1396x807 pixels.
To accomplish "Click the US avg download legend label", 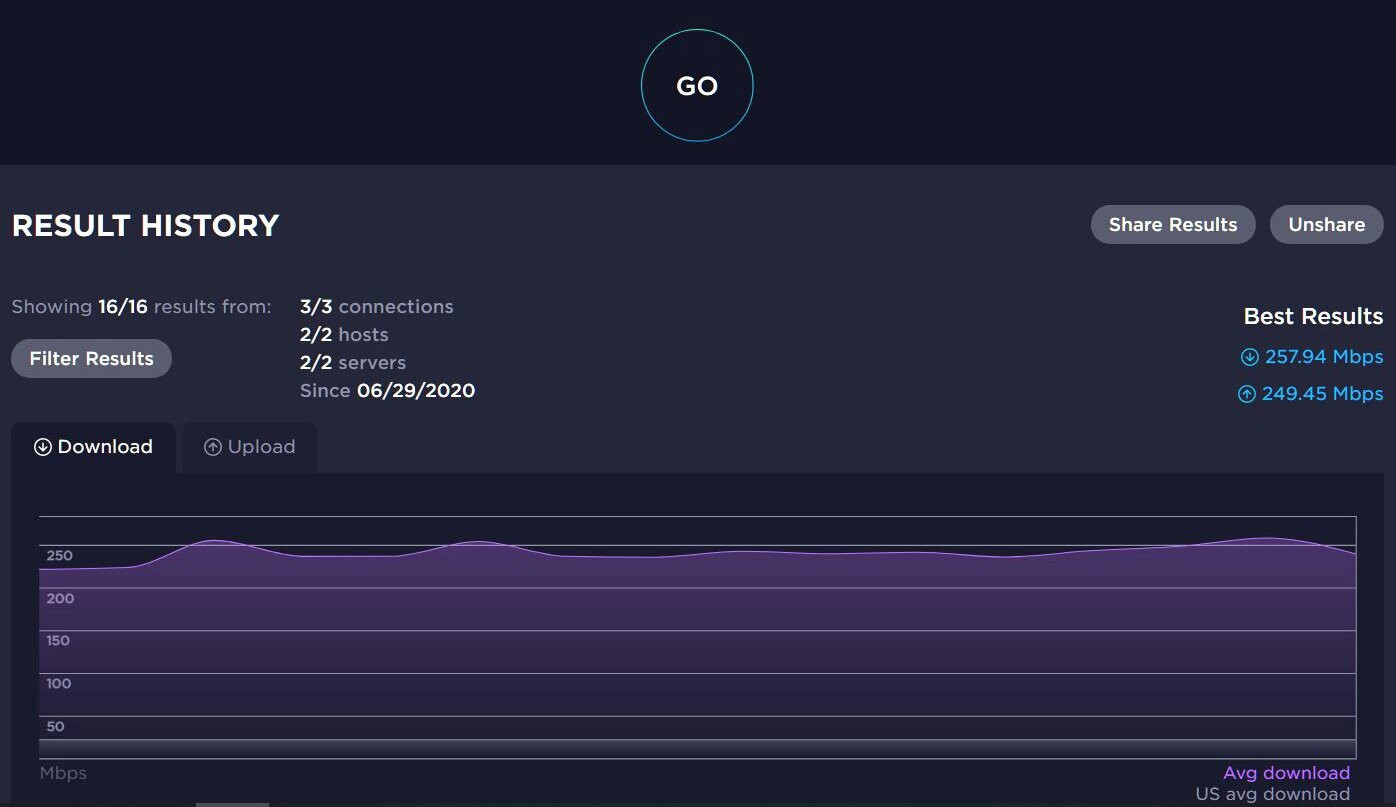I will 1272,794.
